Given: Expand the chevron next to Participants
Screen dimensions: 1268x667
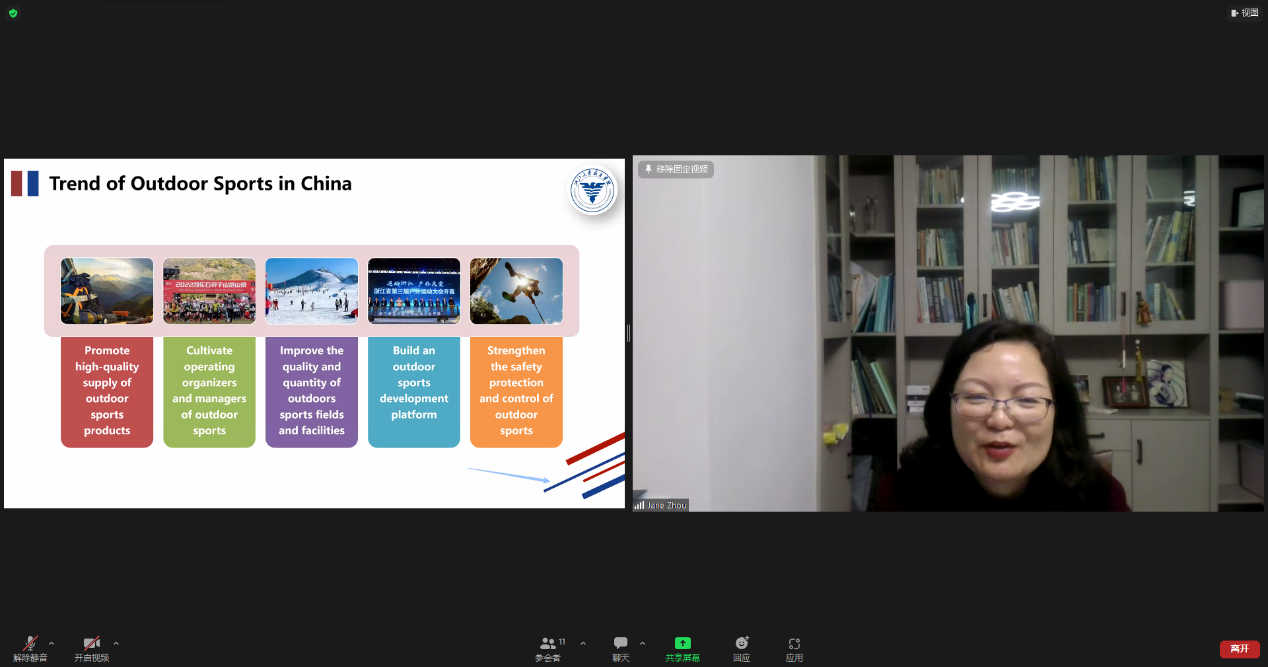Looking at the screenshot, I should (x=583, y=643).
